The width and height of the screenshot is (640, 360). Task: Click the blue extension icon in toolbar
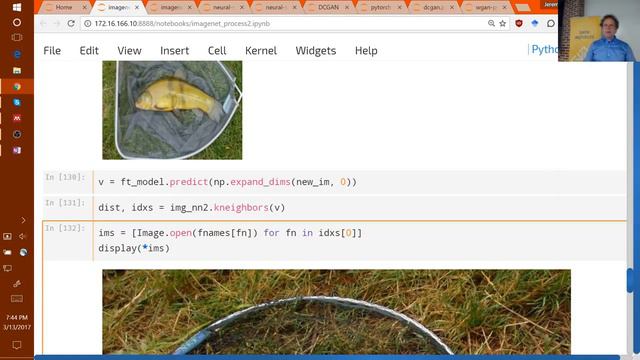[535, 23]
